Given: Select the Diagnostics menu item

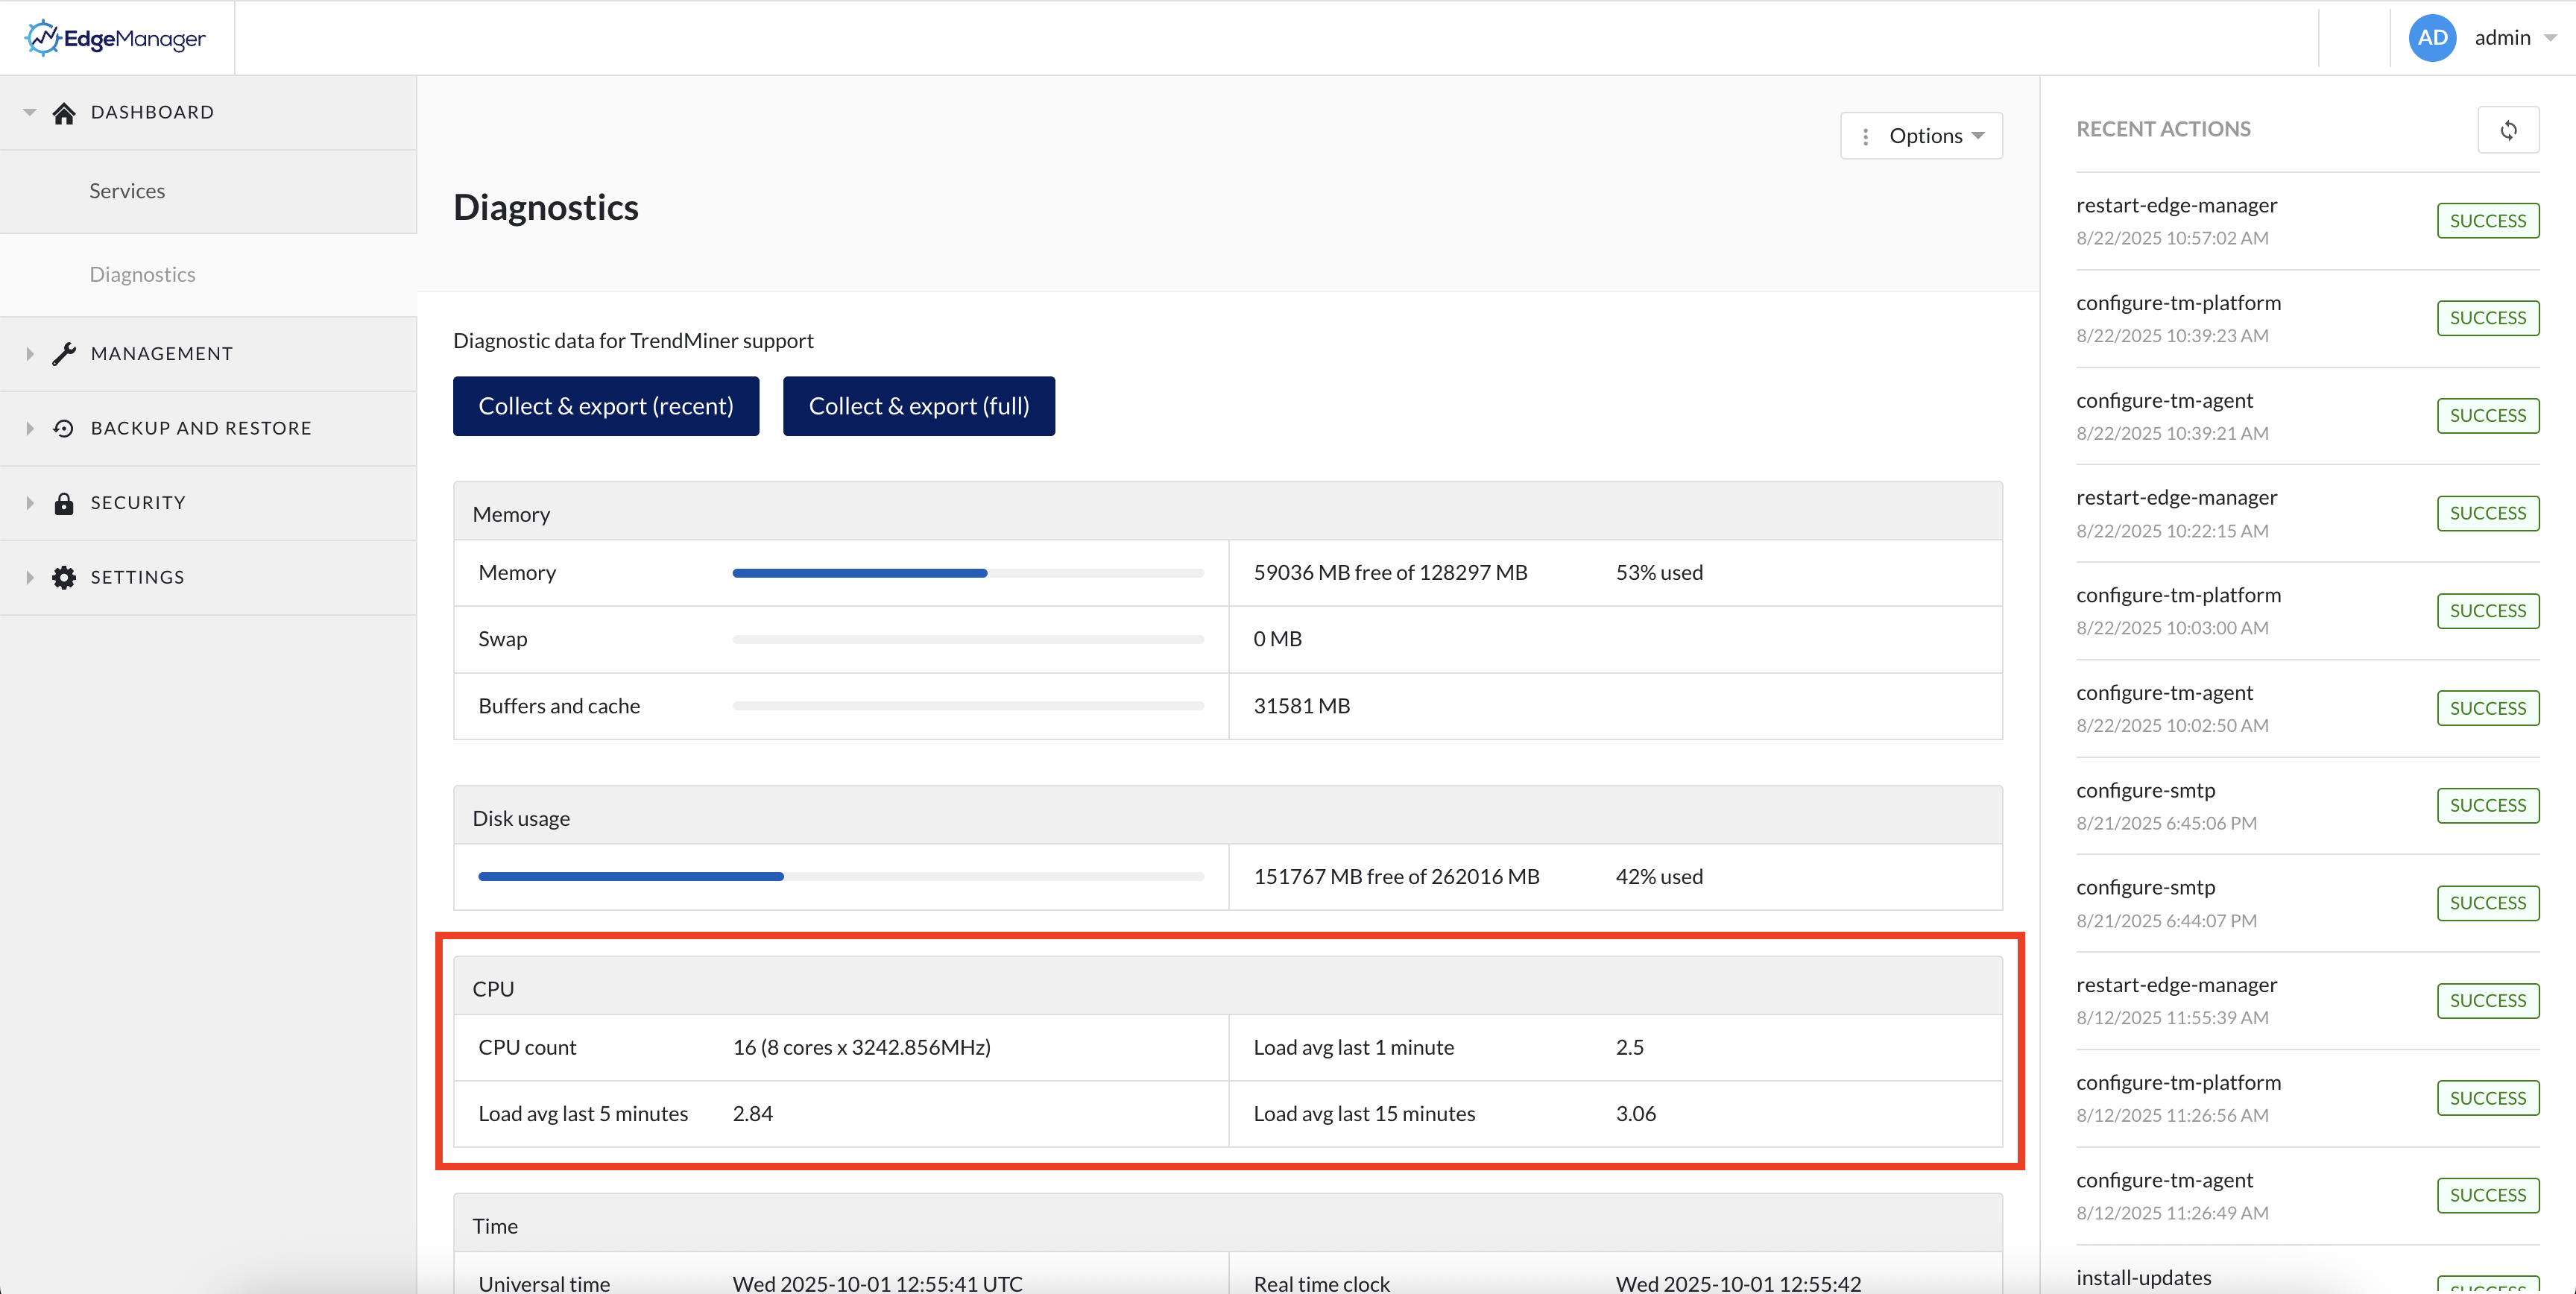Looking at the screenshot, I should [x=142, y=275].
